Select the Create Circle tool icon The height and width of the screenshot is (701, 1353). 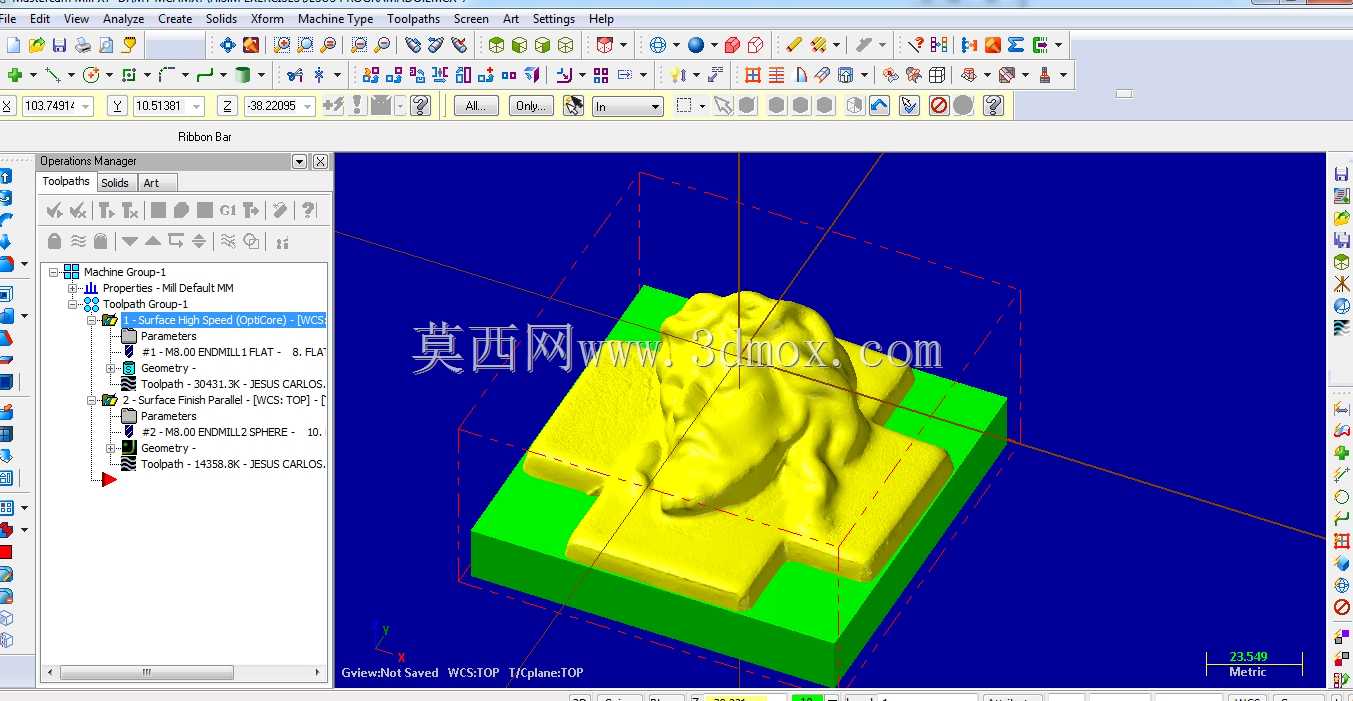(91, 75)
